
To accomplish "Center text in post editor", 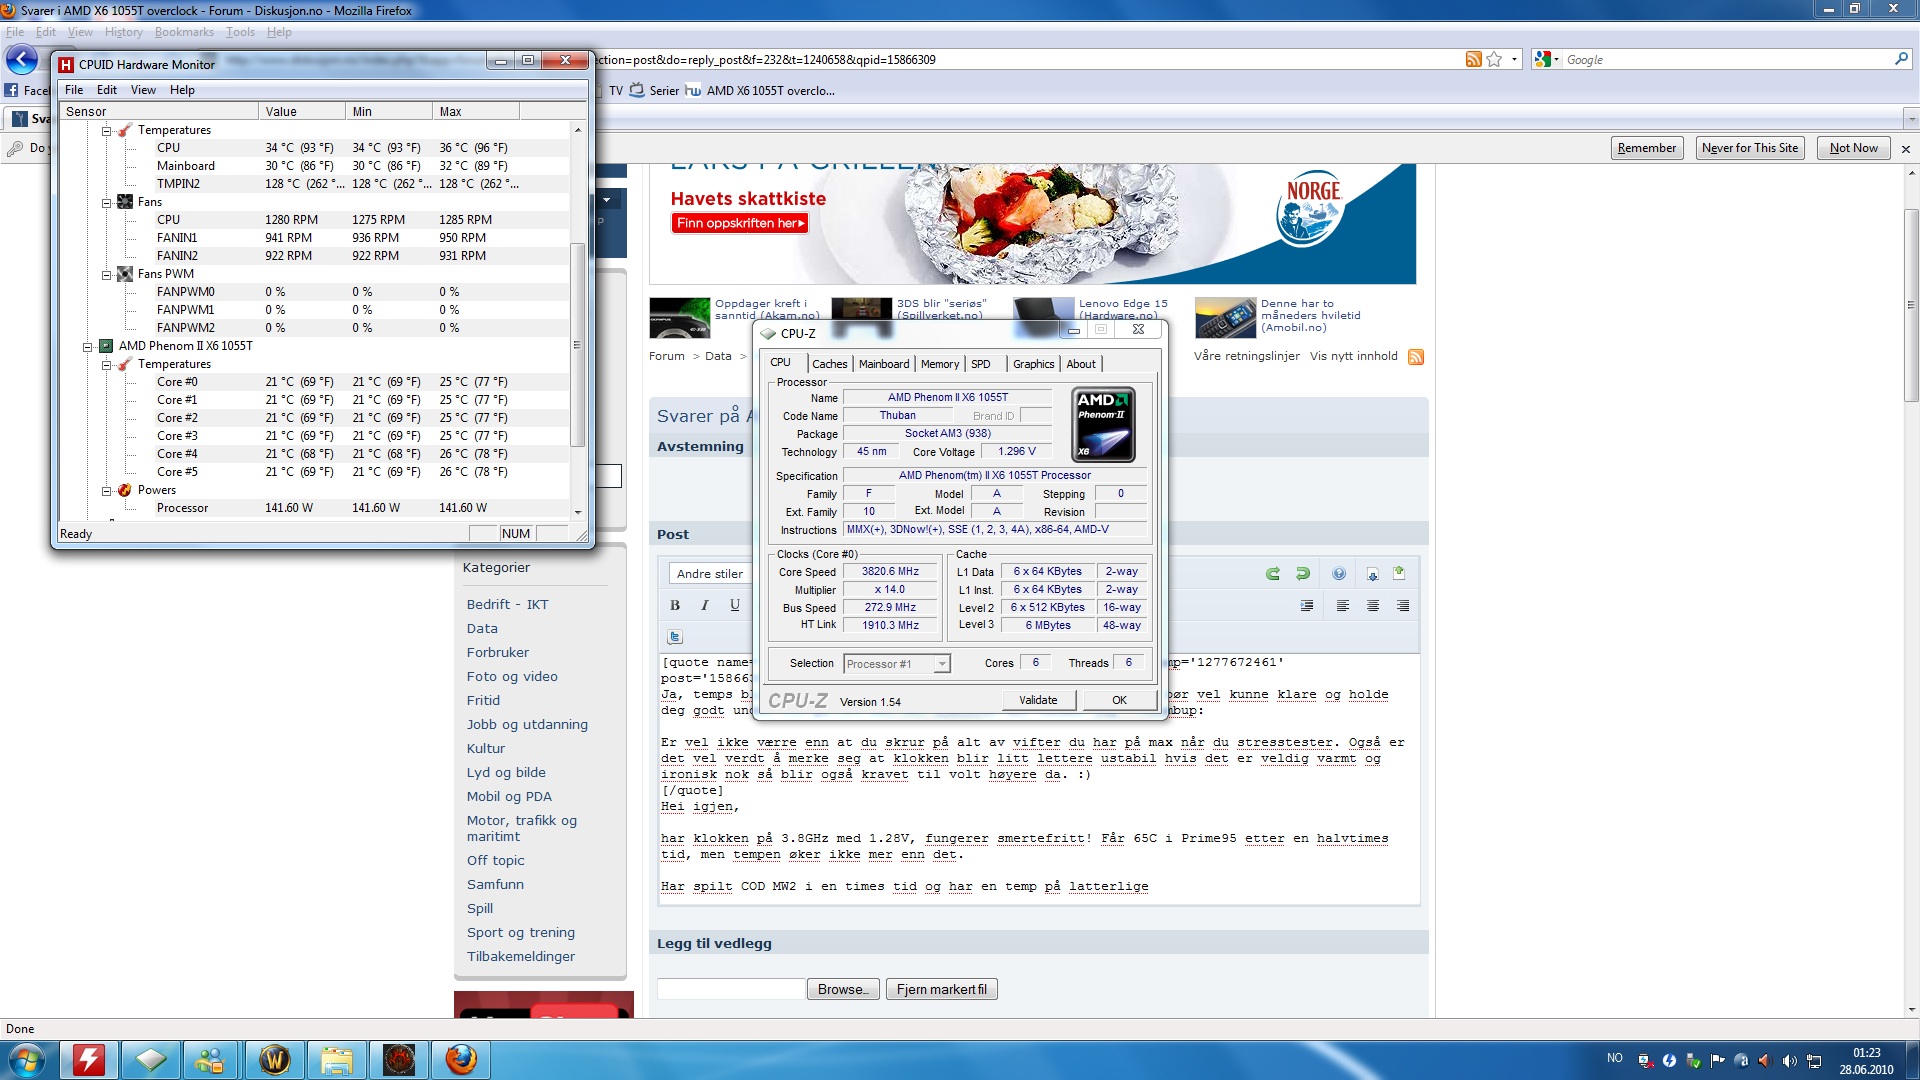I will pos(1373,606).
